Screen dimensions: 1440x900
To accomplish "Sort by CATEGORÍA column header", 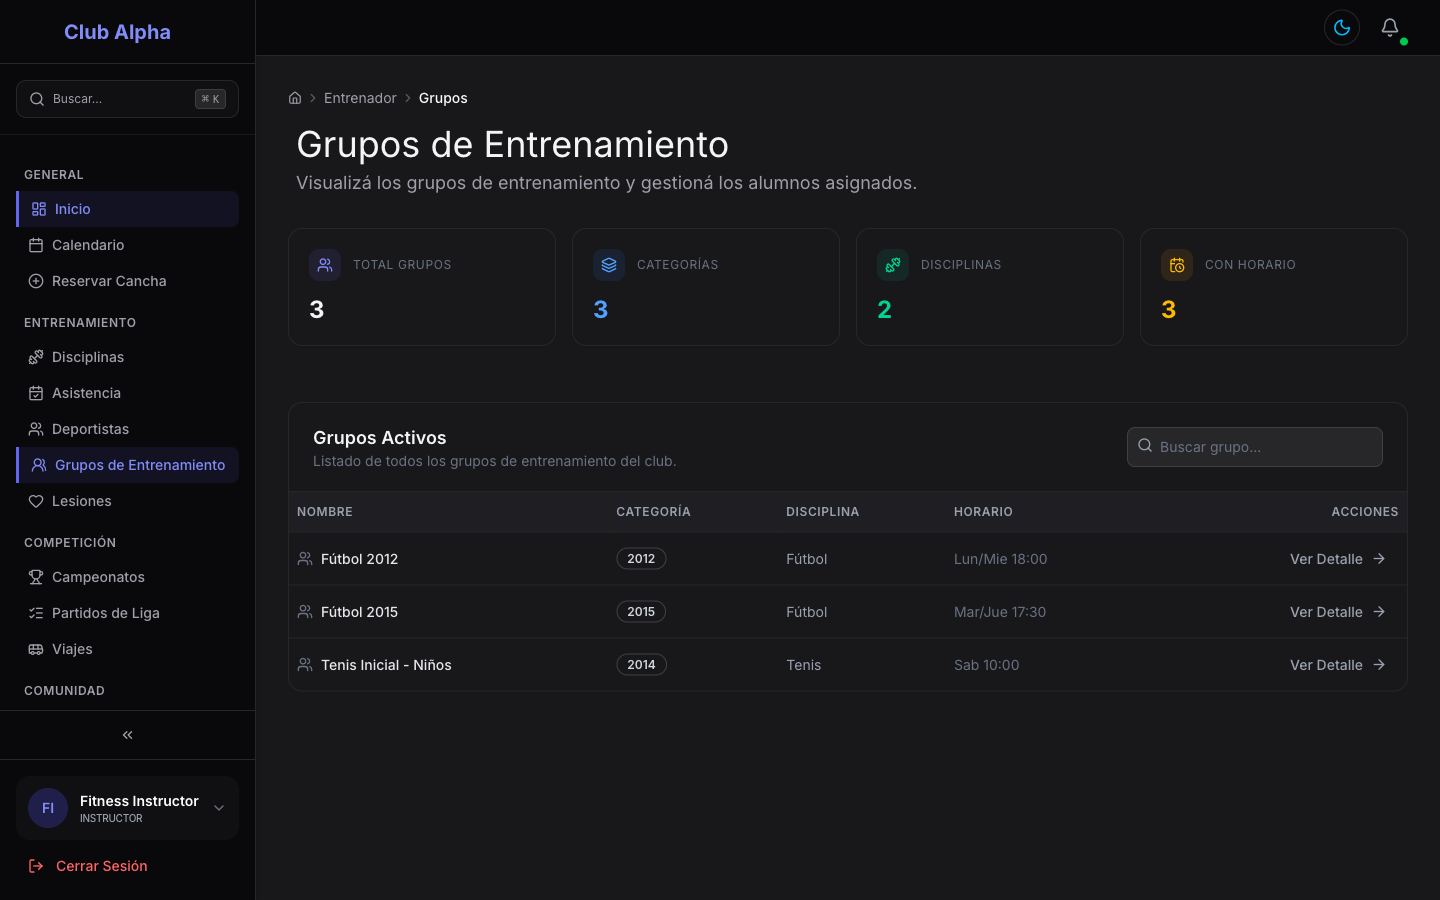I will 653,512.
